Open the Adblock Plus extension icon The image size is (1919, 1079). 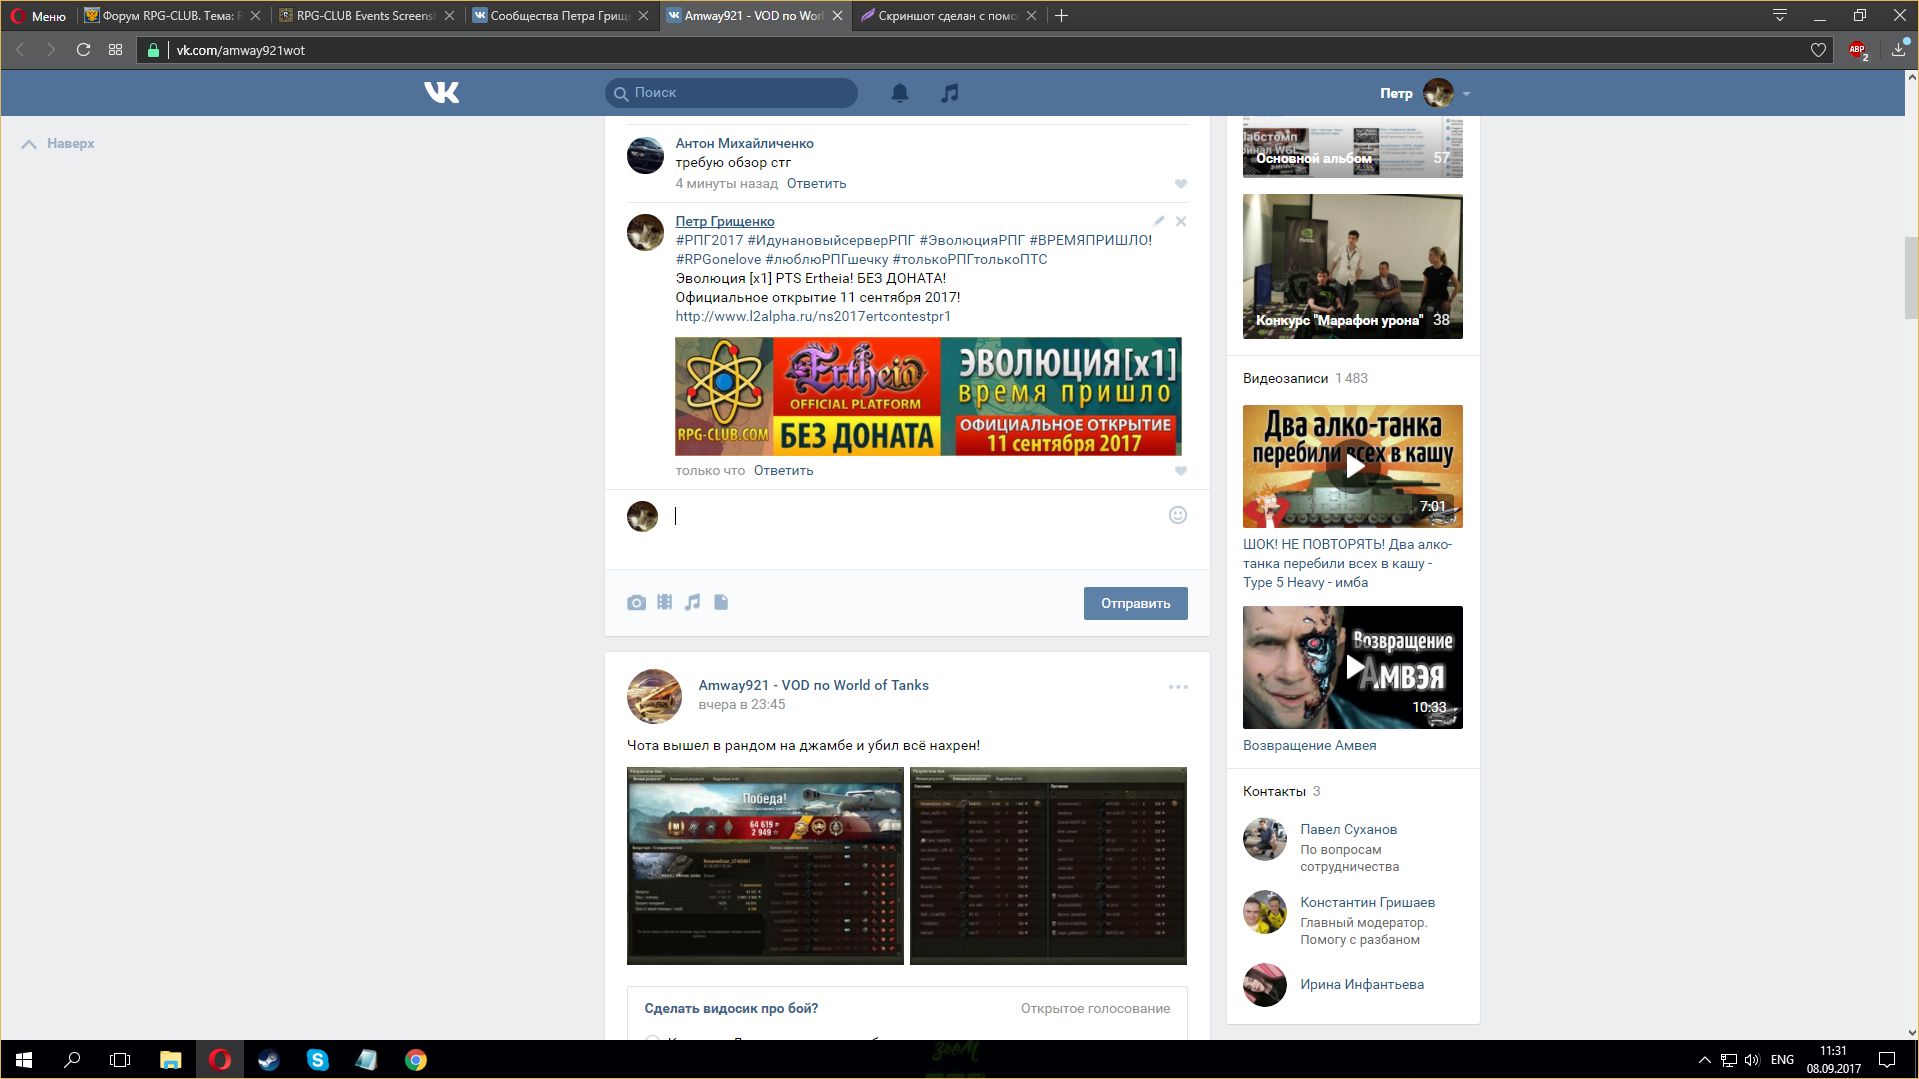click(1858, 50)
